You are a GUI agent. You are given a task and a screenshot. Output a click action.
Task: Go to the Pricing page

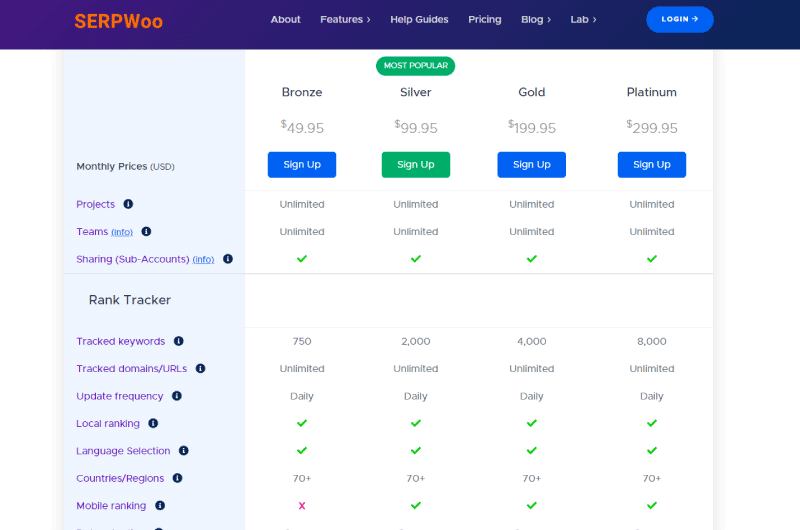(x=485, y=19)
